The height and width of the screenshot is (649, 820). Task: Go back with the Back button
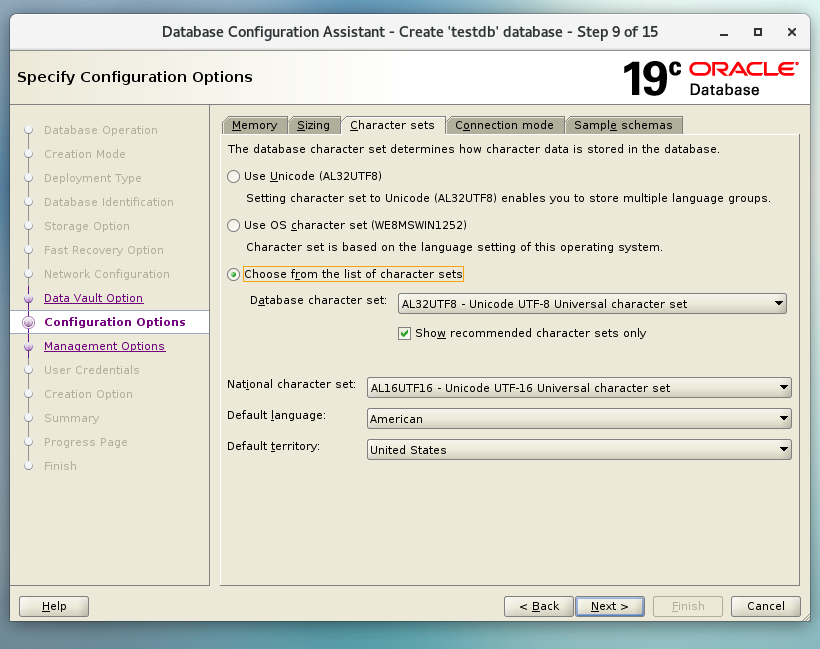pyautogui.click(x=538, y=606)
